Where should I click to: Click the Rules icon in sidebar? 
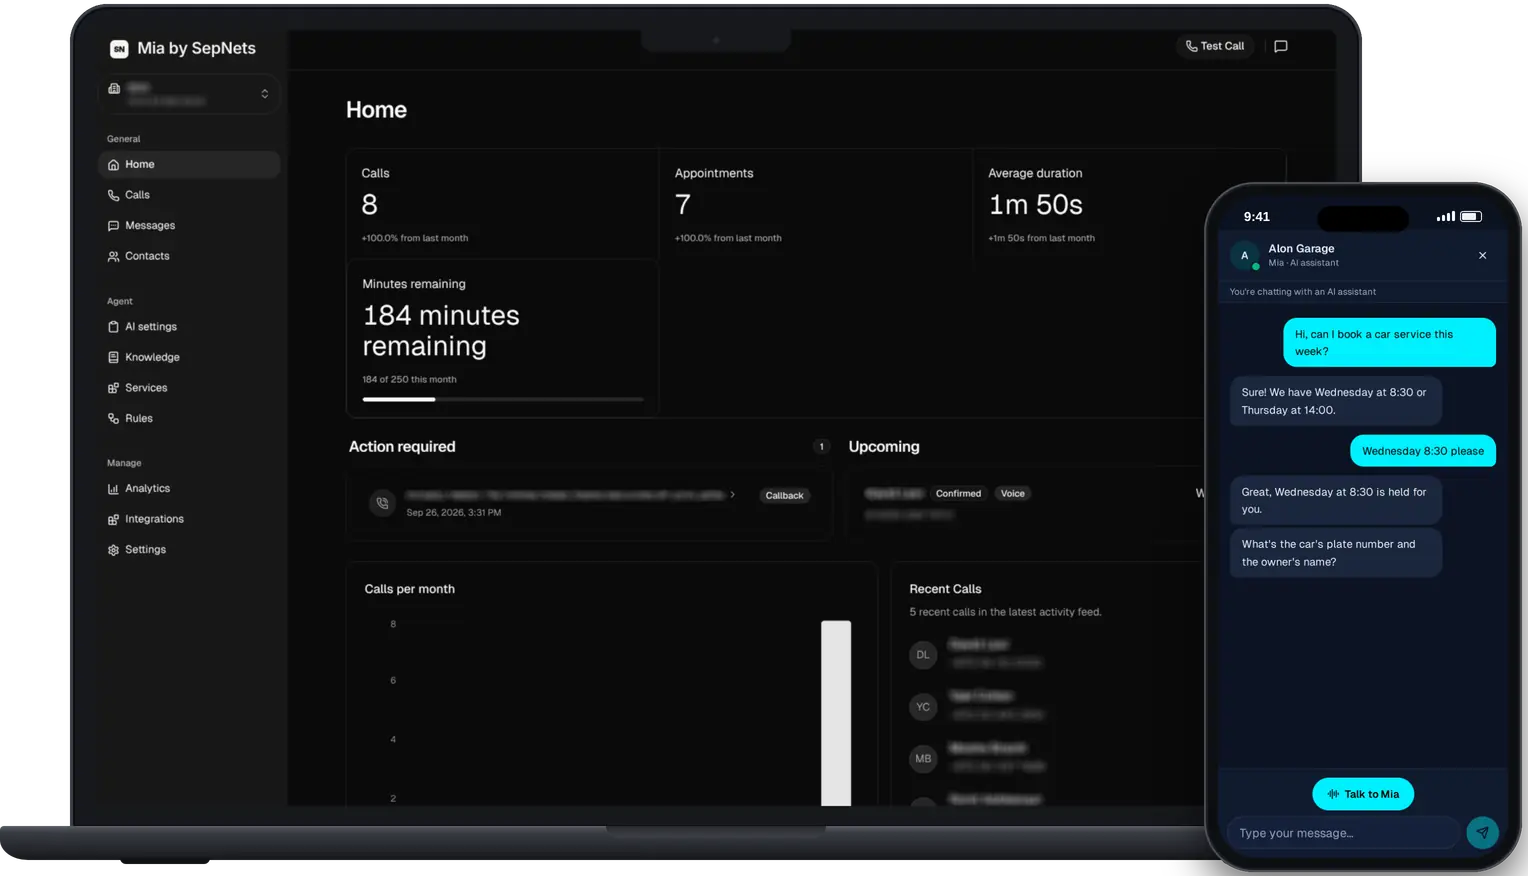tap(113, 419)
